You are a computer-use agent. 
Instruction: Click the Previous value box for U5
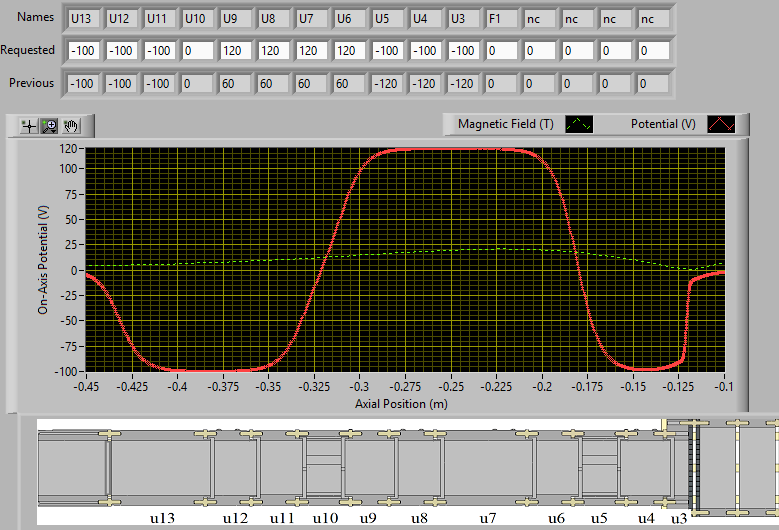pyautogui.click(x=388, y=84)
